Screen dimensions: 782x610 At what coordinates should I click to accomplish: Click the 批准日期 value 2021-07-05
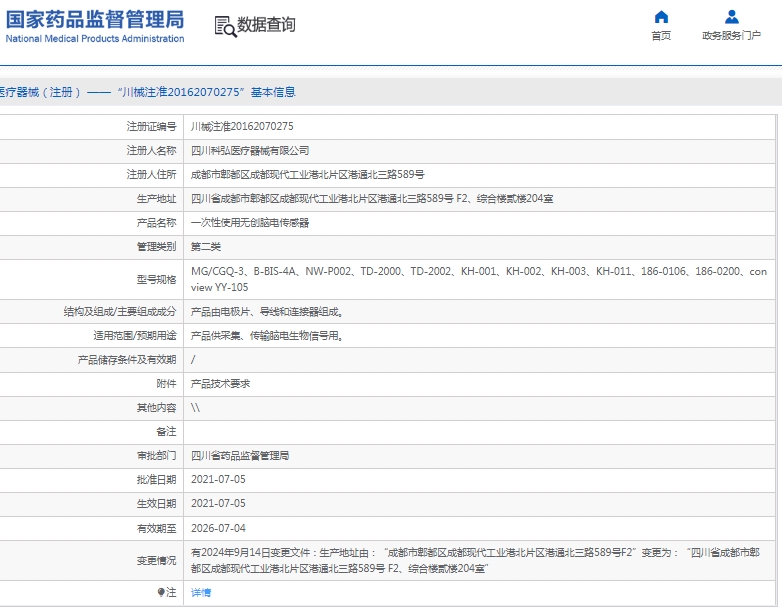pos(218,479)
